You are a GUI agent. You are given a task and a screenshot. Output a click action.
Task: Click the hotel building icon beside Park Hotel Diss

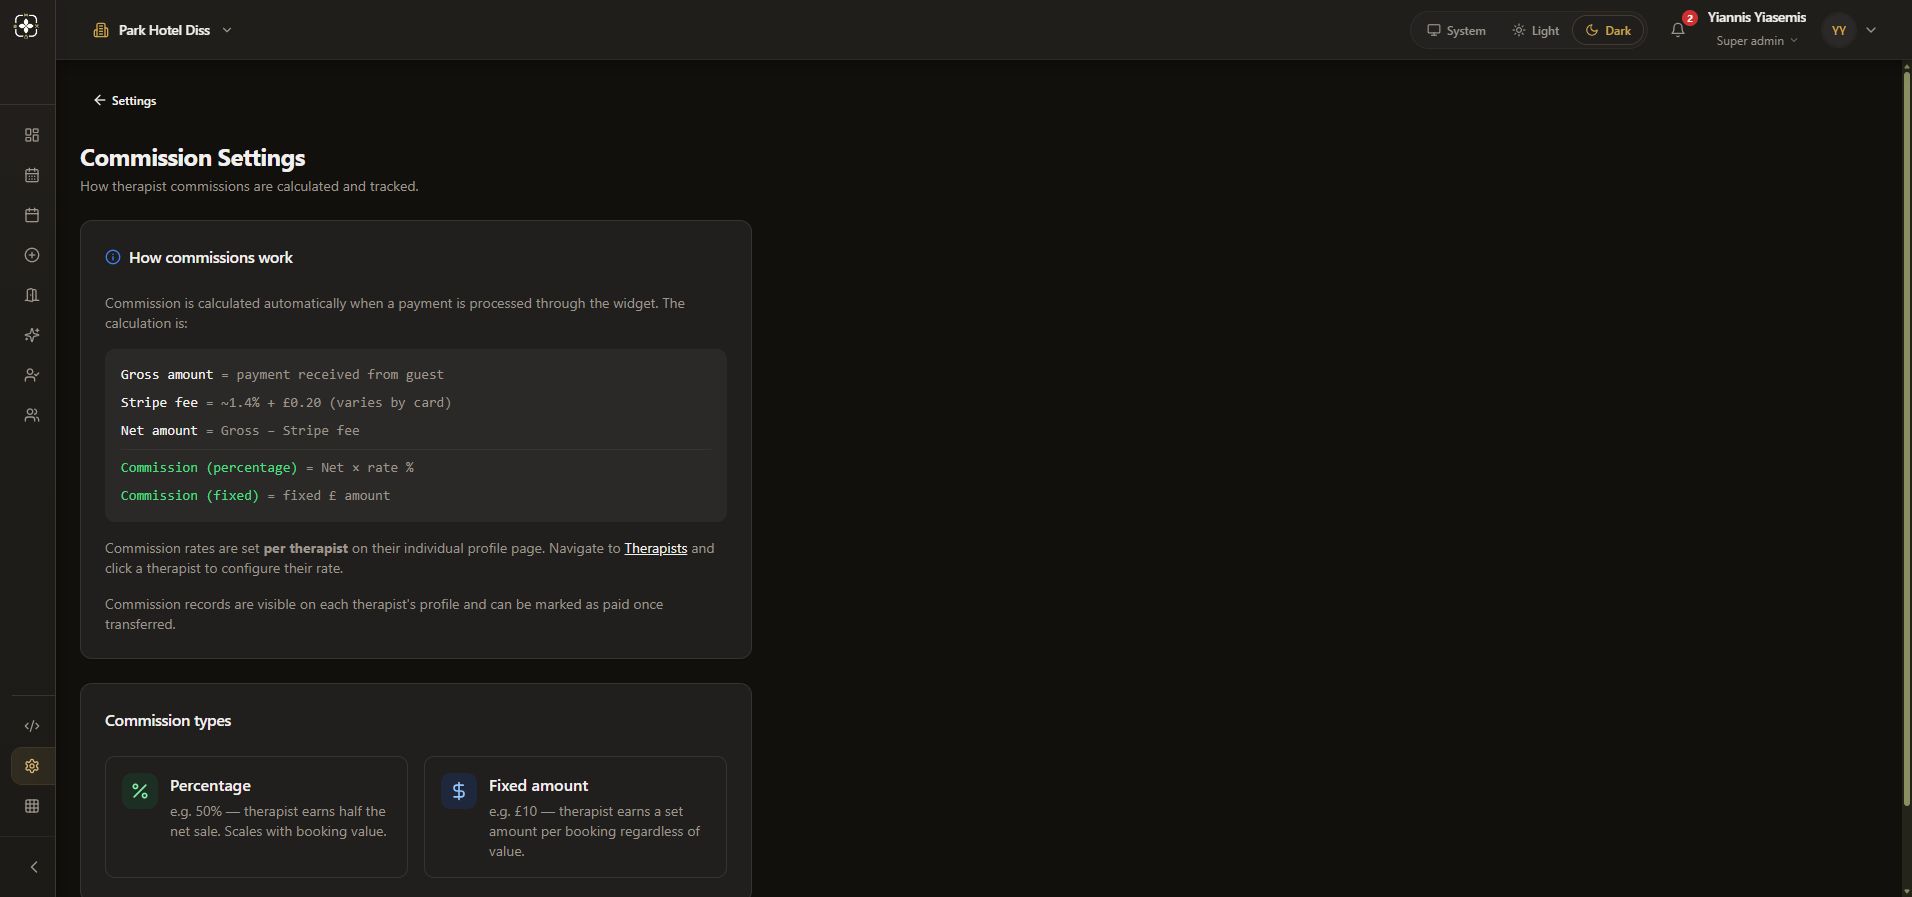[100, 30]
